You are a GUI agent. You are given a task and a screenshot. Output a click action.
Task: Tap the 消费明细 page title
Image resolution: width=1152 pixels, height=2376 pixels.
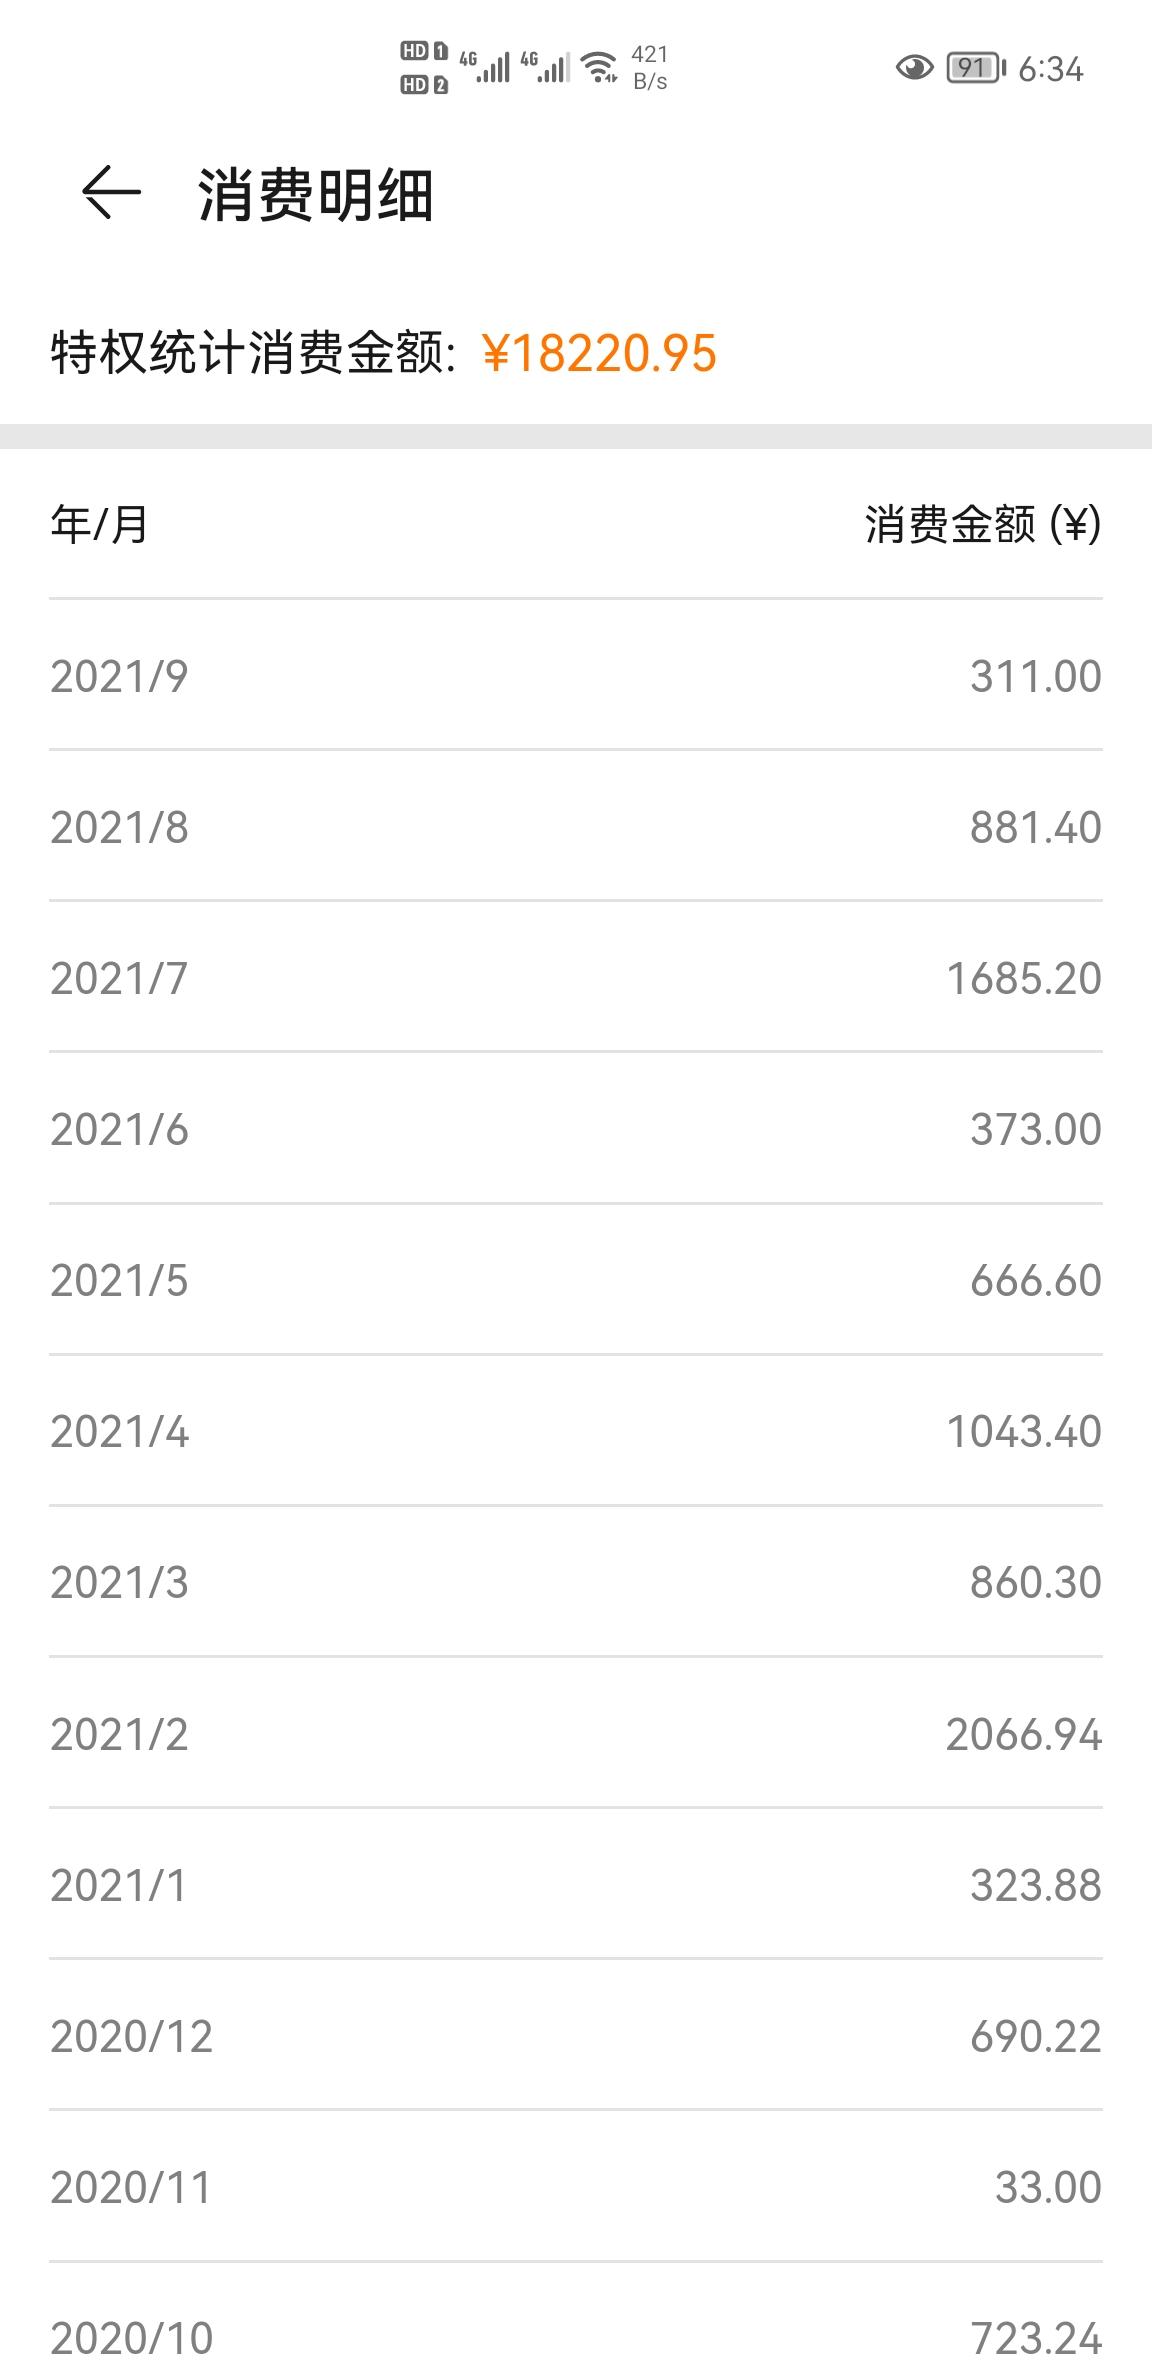[x=316, y=194]
